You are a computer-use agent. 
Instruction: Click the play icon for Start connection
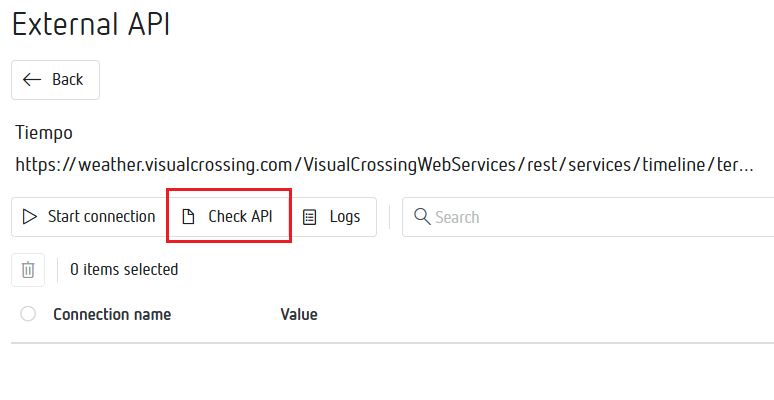[30, 217]
